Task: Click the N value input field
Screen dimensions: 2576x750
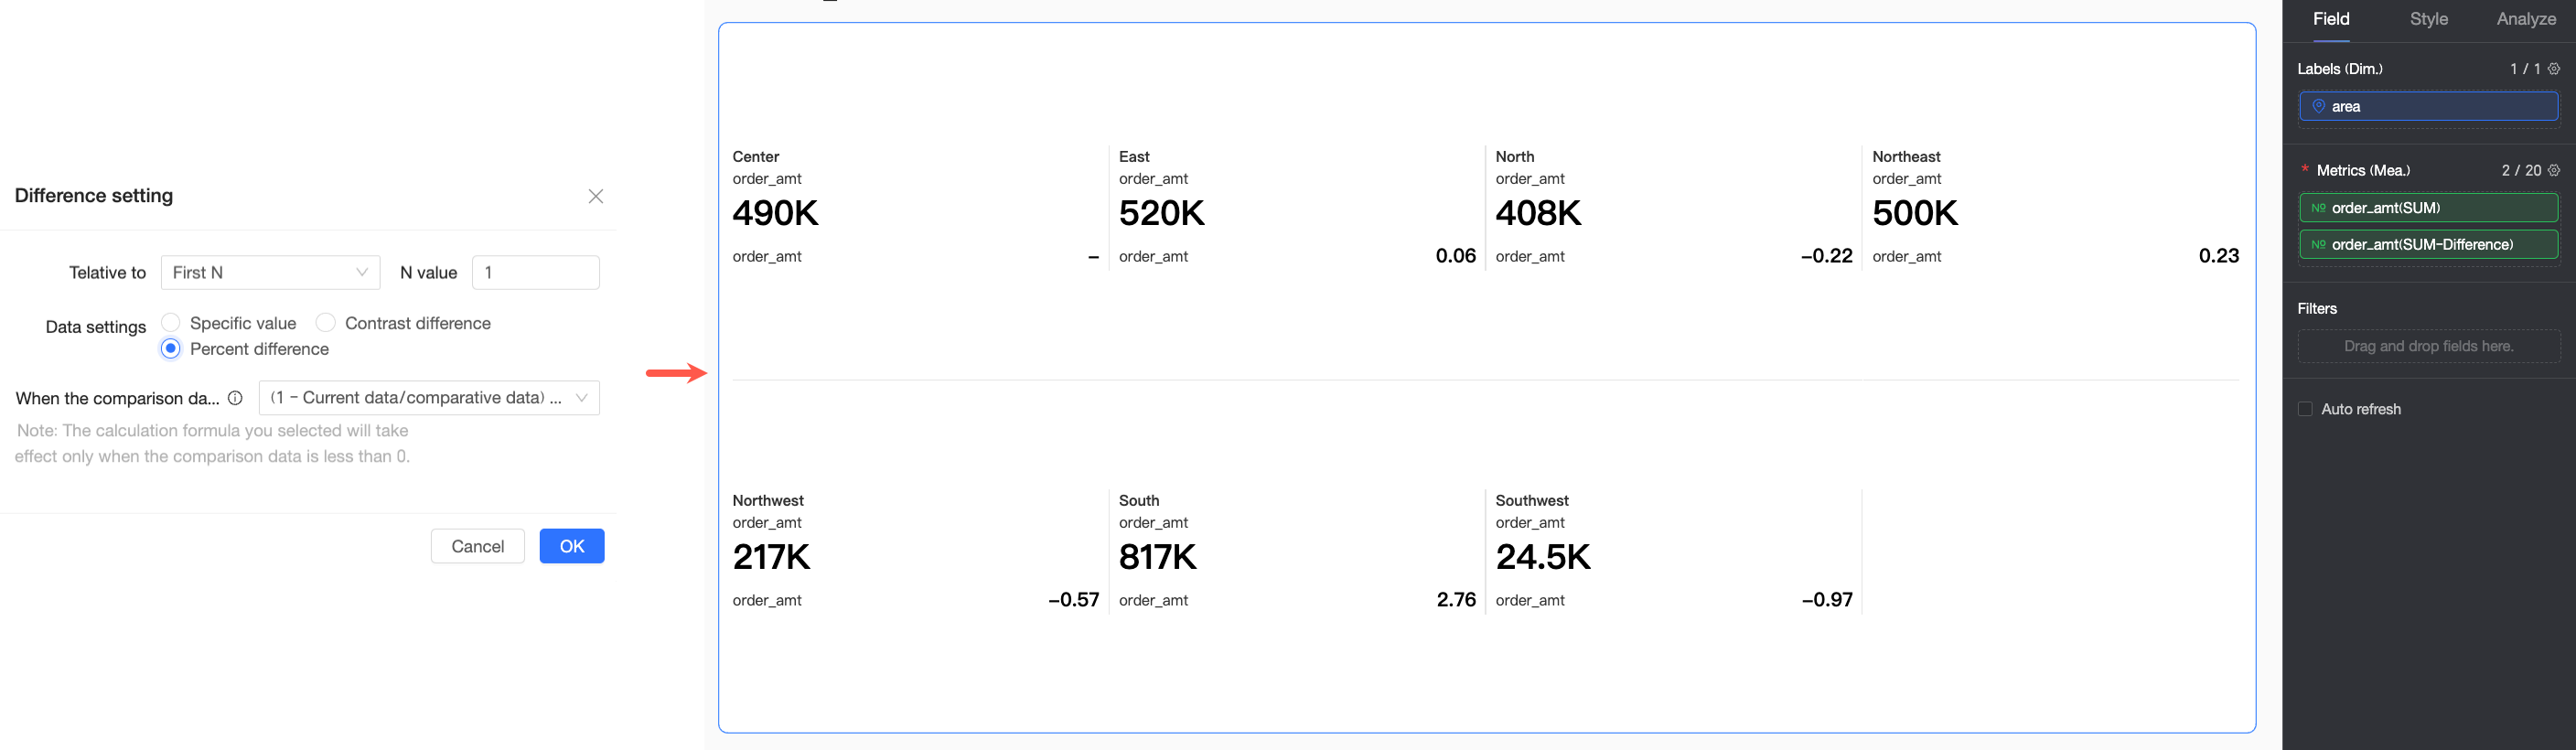Action: pos(535,273)
